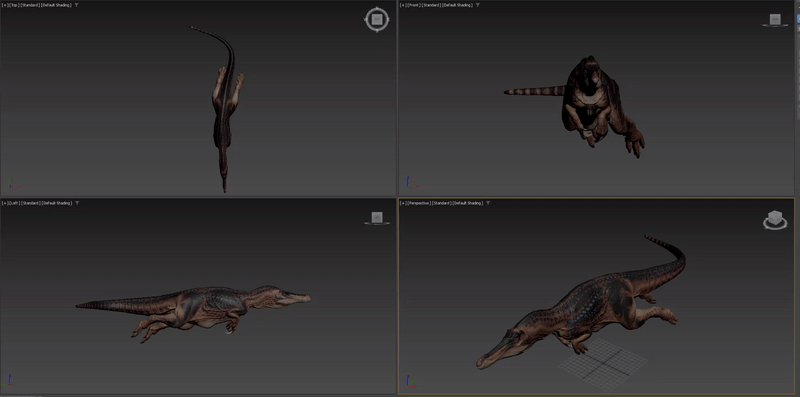
Task: Open the [Front] point-of-view menu
Action: click(414, 5)
